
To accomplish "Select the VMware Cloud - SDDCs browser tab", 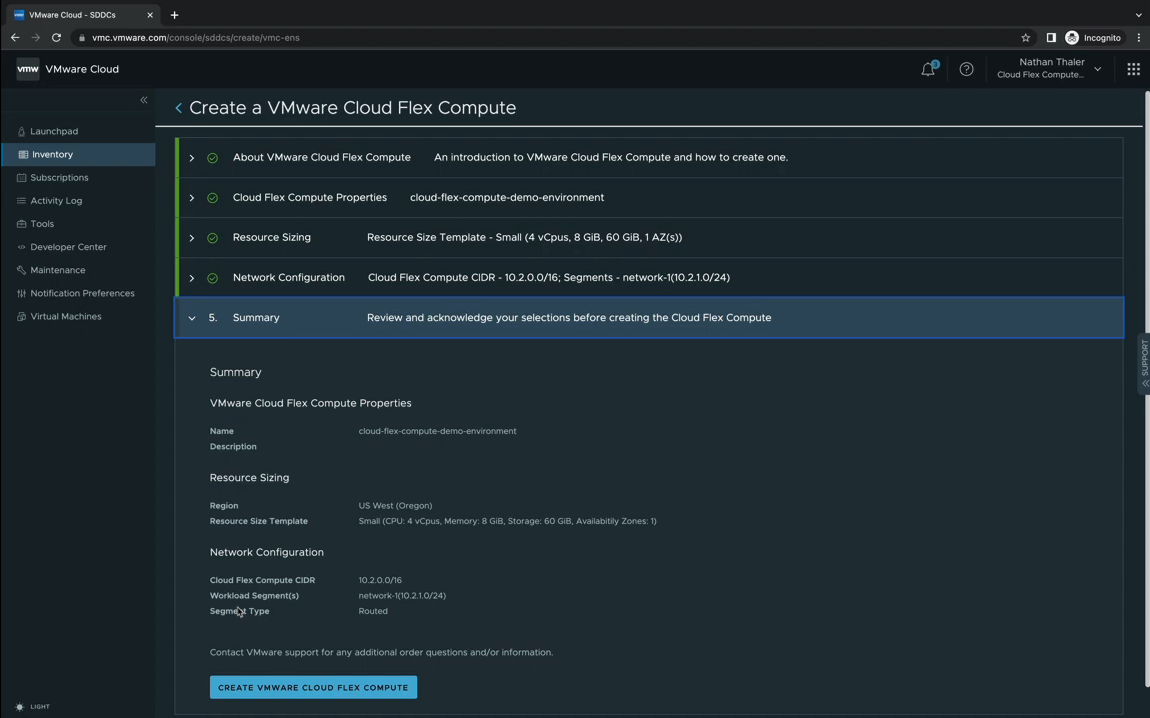I will click(x=81, y=15).
